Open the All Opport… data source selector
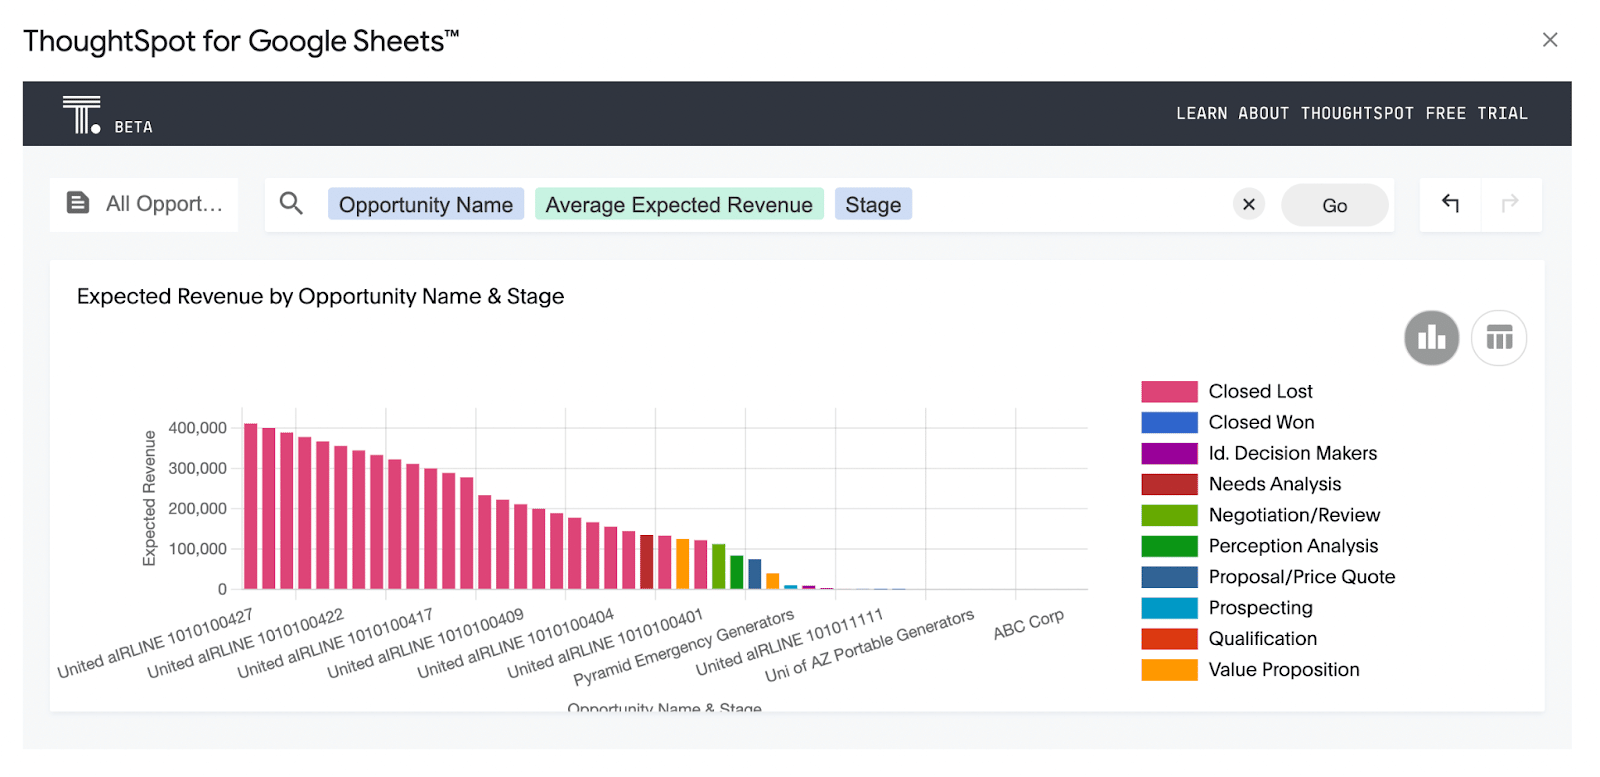The width and height of the screenshot is (1600, 777). click(x=144, y=204)
